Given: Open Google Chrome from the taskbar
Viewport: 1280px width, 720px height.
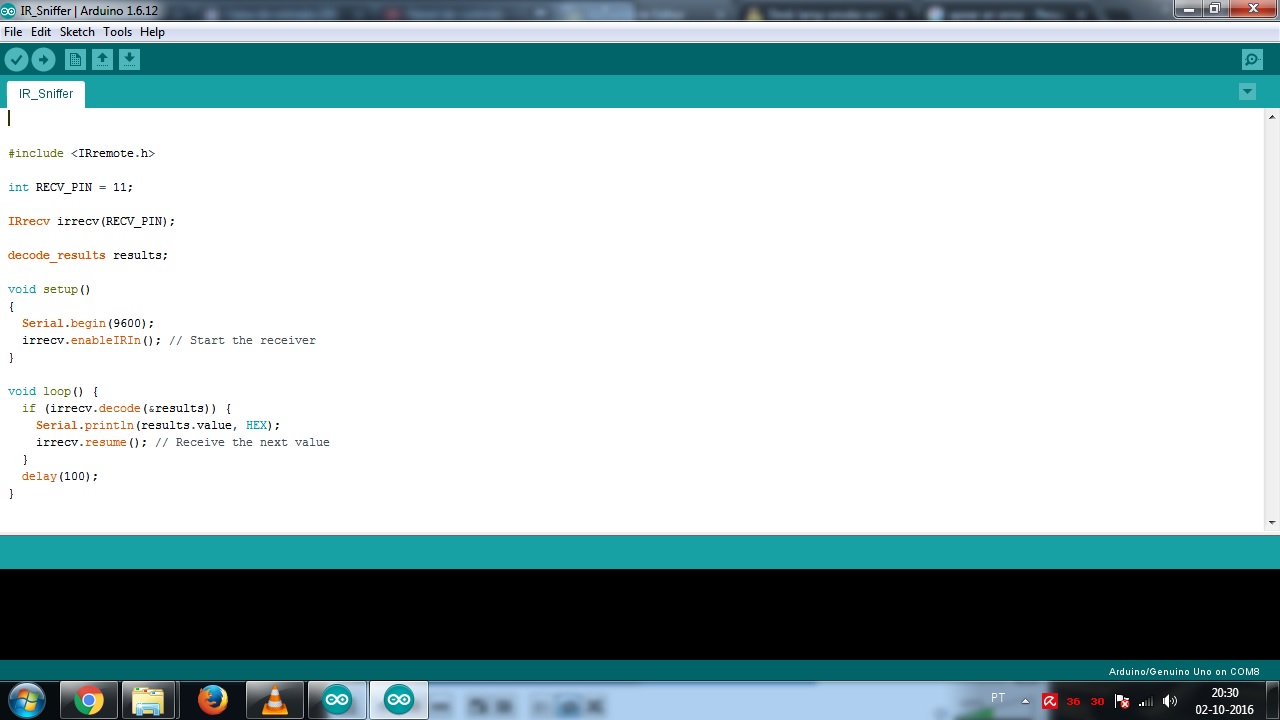Looking at the screenshot, I should point(88,701).
